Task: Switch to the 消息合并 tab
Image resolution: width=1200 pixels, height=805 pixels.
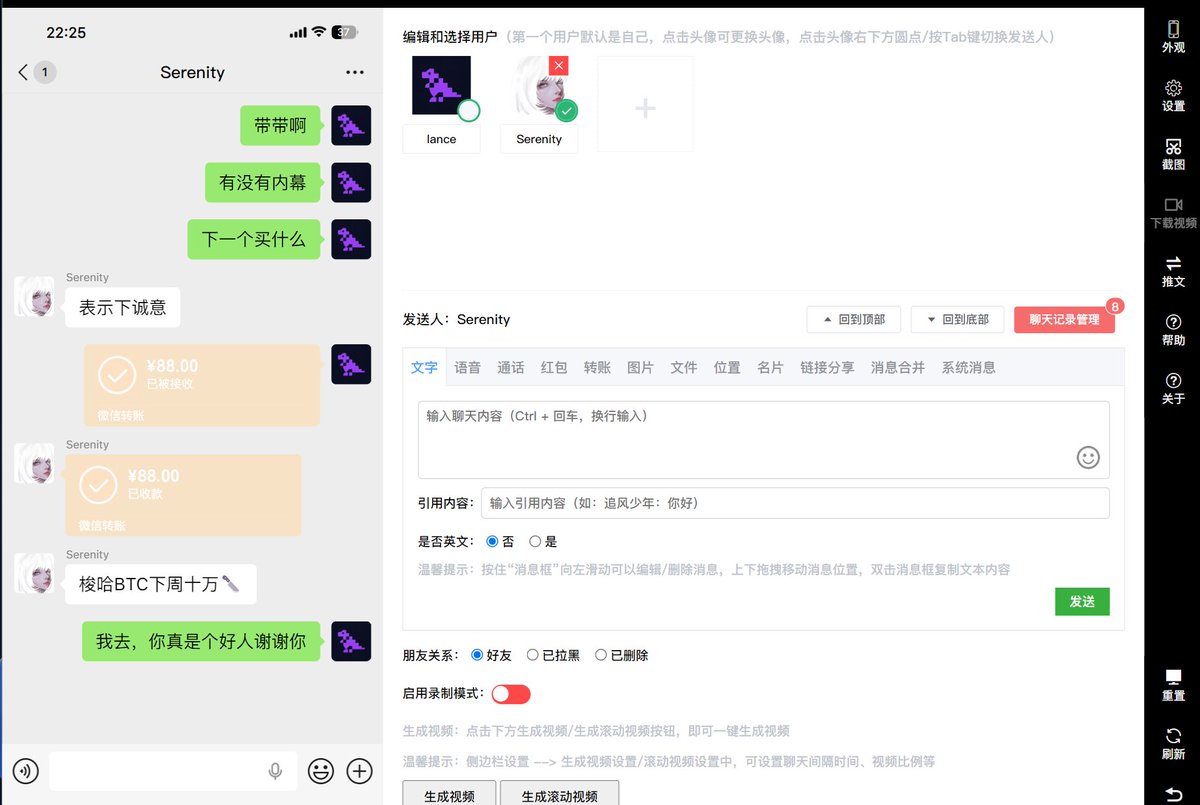Action: click(x=898, y=367)
